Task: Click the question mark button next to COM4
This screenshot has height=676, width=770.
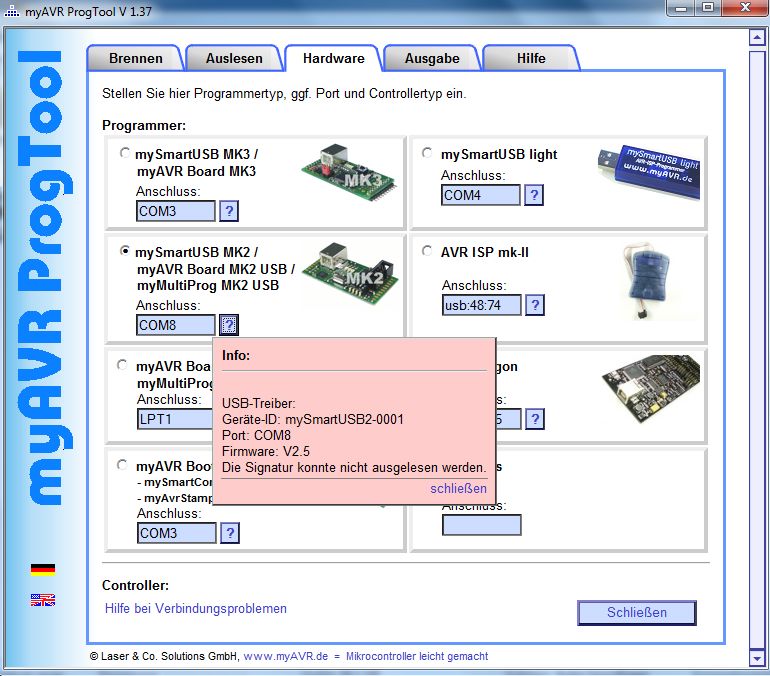Action: point(534,195)
